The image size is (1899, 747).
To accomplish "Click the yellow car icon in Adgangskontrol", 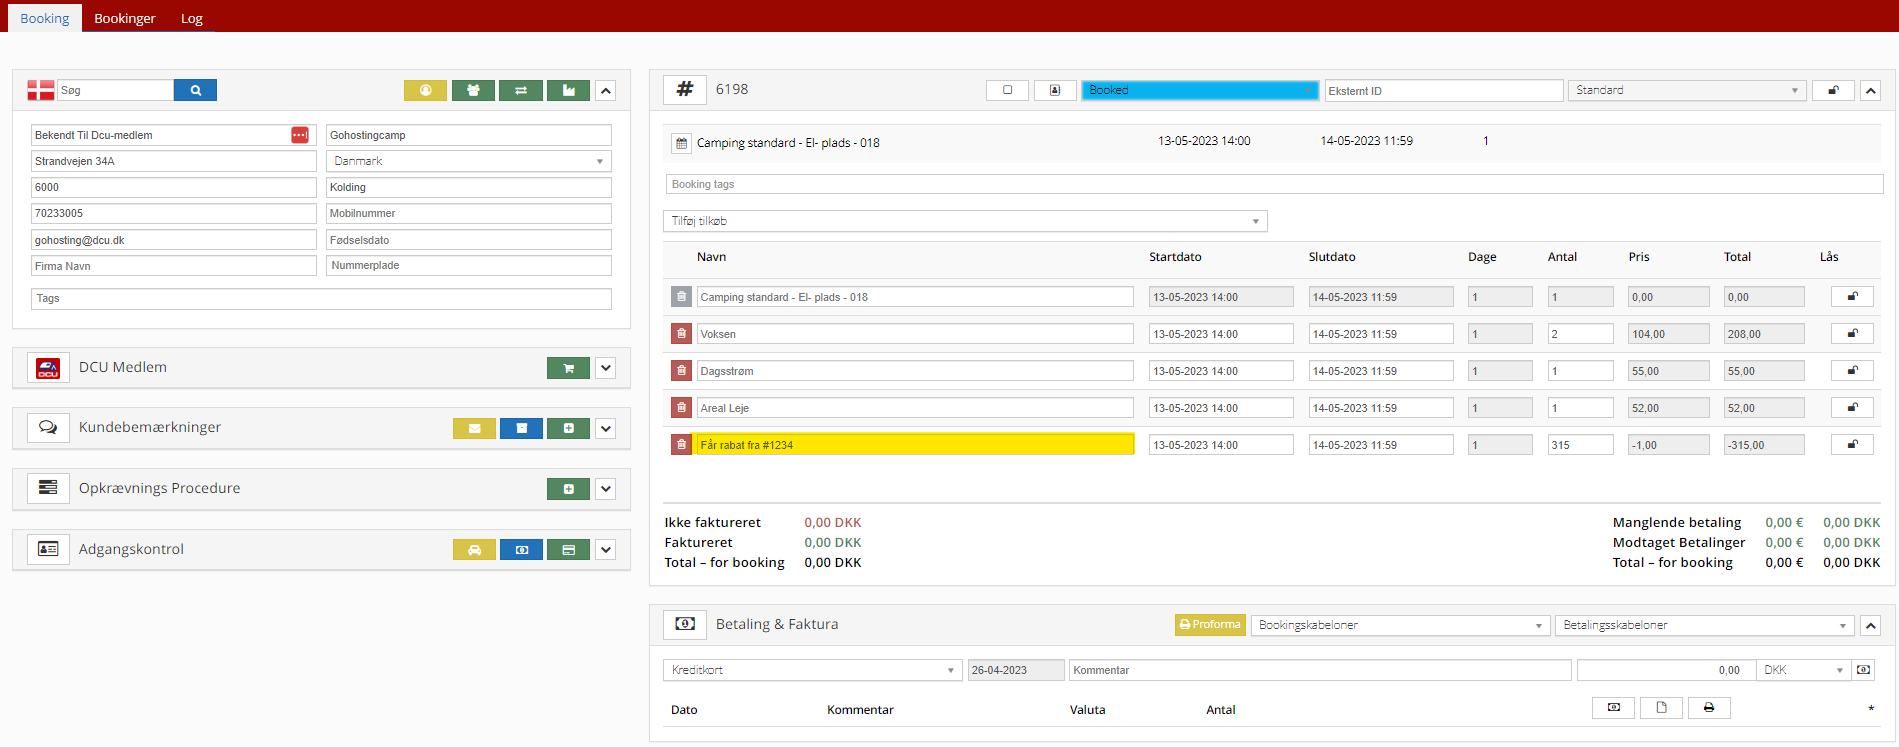I will pos(474,550).
